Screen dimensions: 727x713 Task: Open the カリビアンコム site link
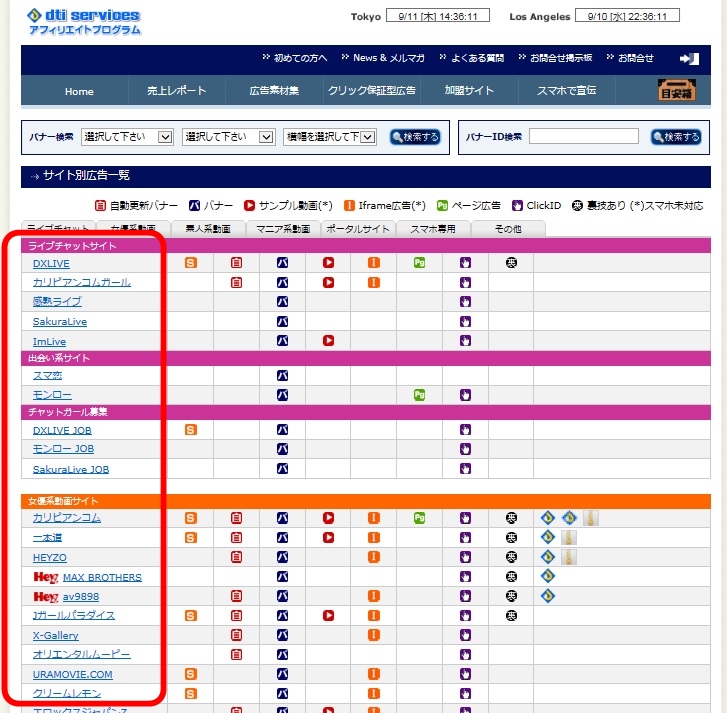(67, 518)
